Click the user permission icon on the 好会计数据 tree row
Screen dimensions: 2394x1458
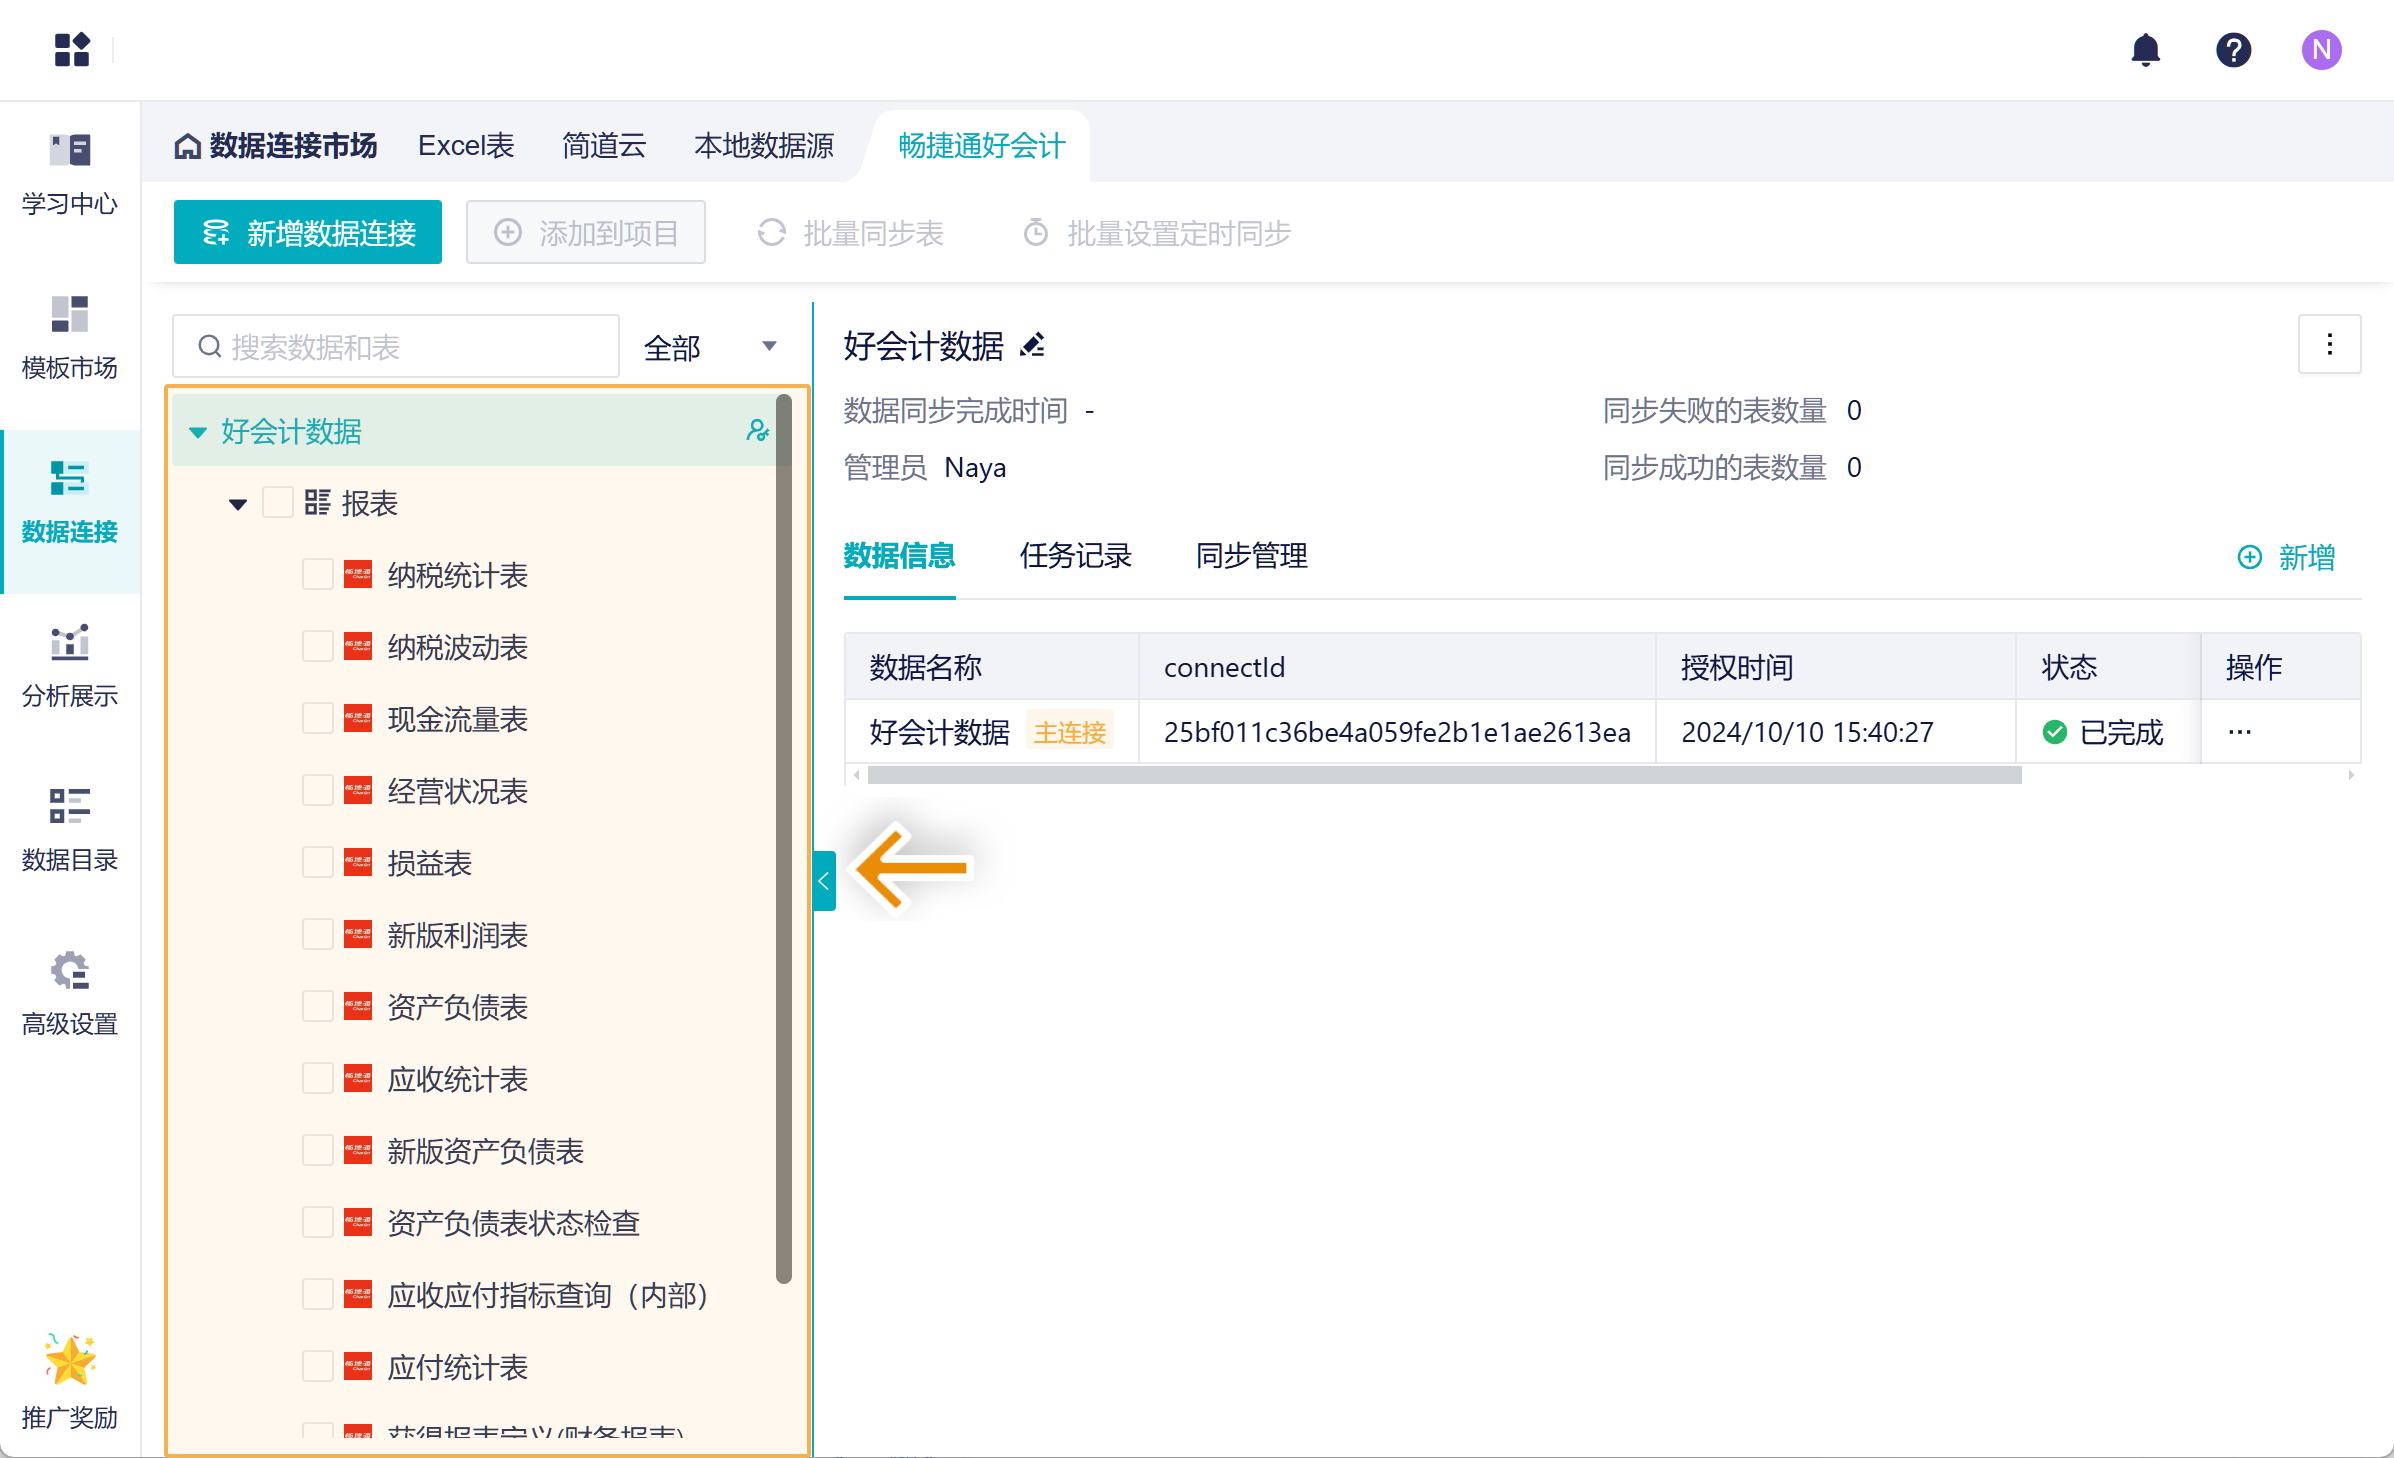click(x=757, y=431)
